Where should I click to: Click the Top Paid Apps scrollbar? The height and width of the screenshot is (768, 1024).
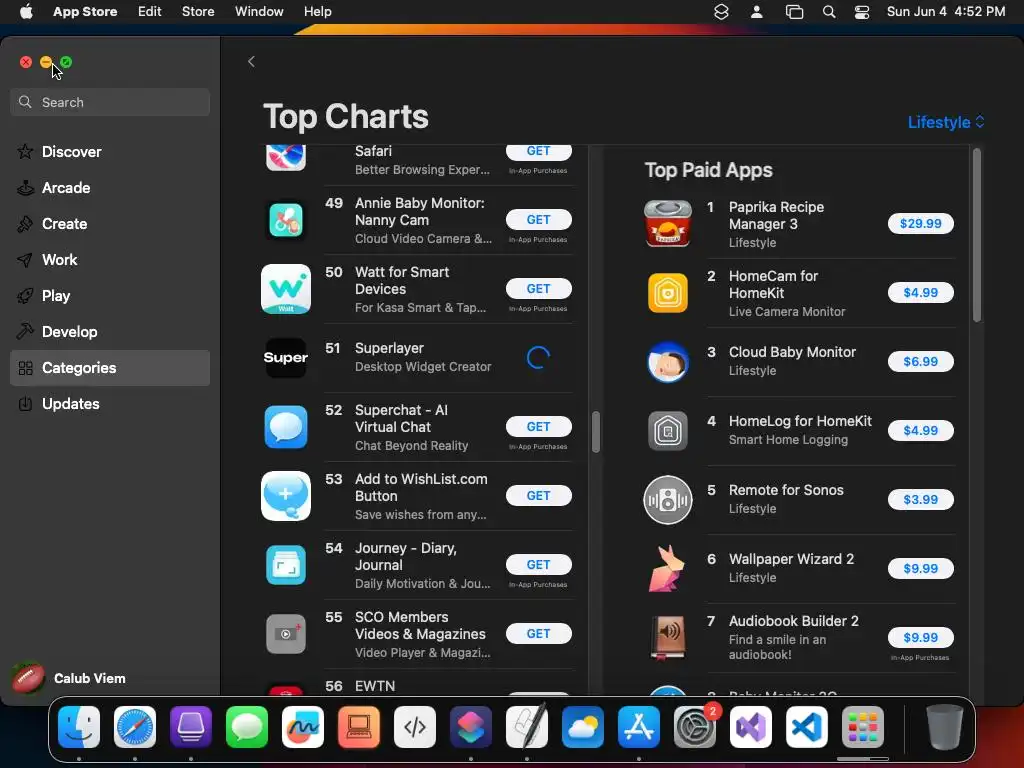(977, 235)
